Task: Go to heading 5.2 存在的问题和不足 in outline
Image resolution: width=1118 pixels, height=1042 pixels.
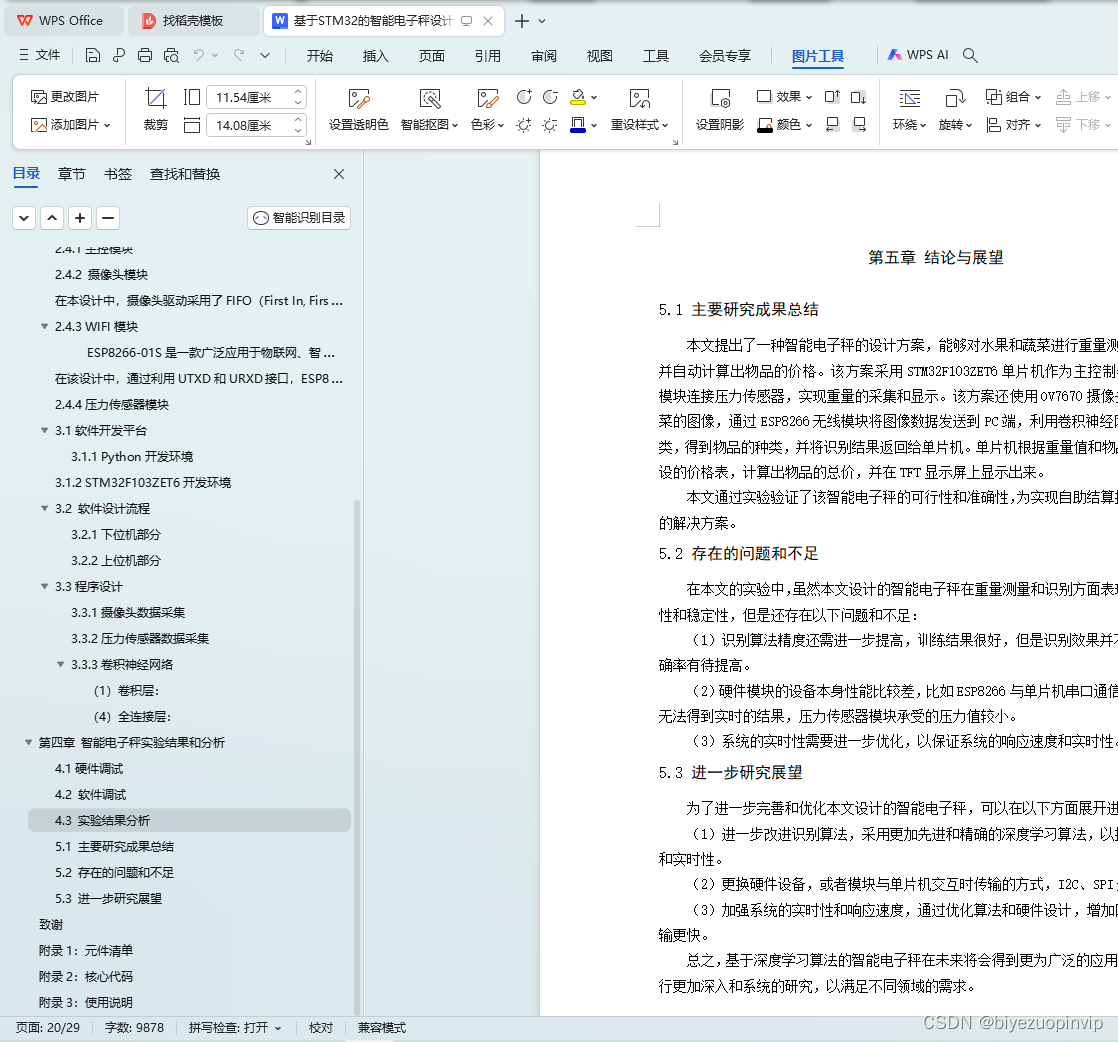Action: pyautogui.click(x=114, y=872)
